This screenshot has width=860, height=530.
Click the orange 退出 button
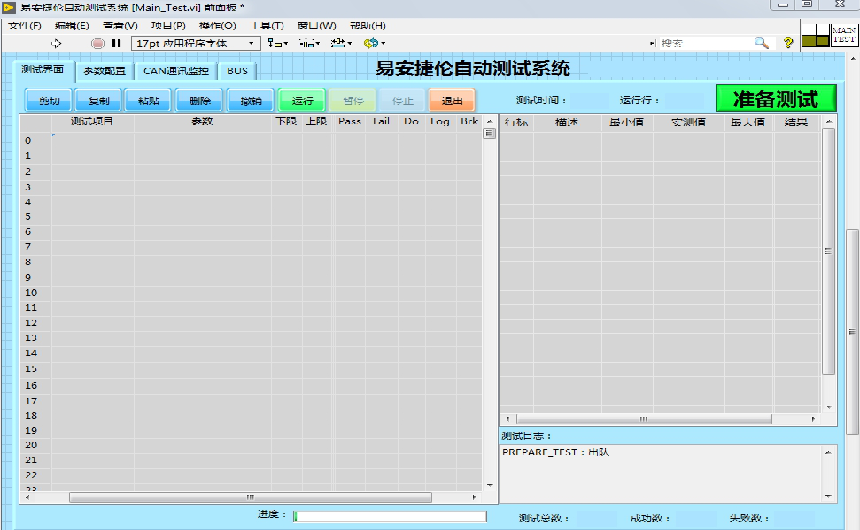tap(452, 100)
